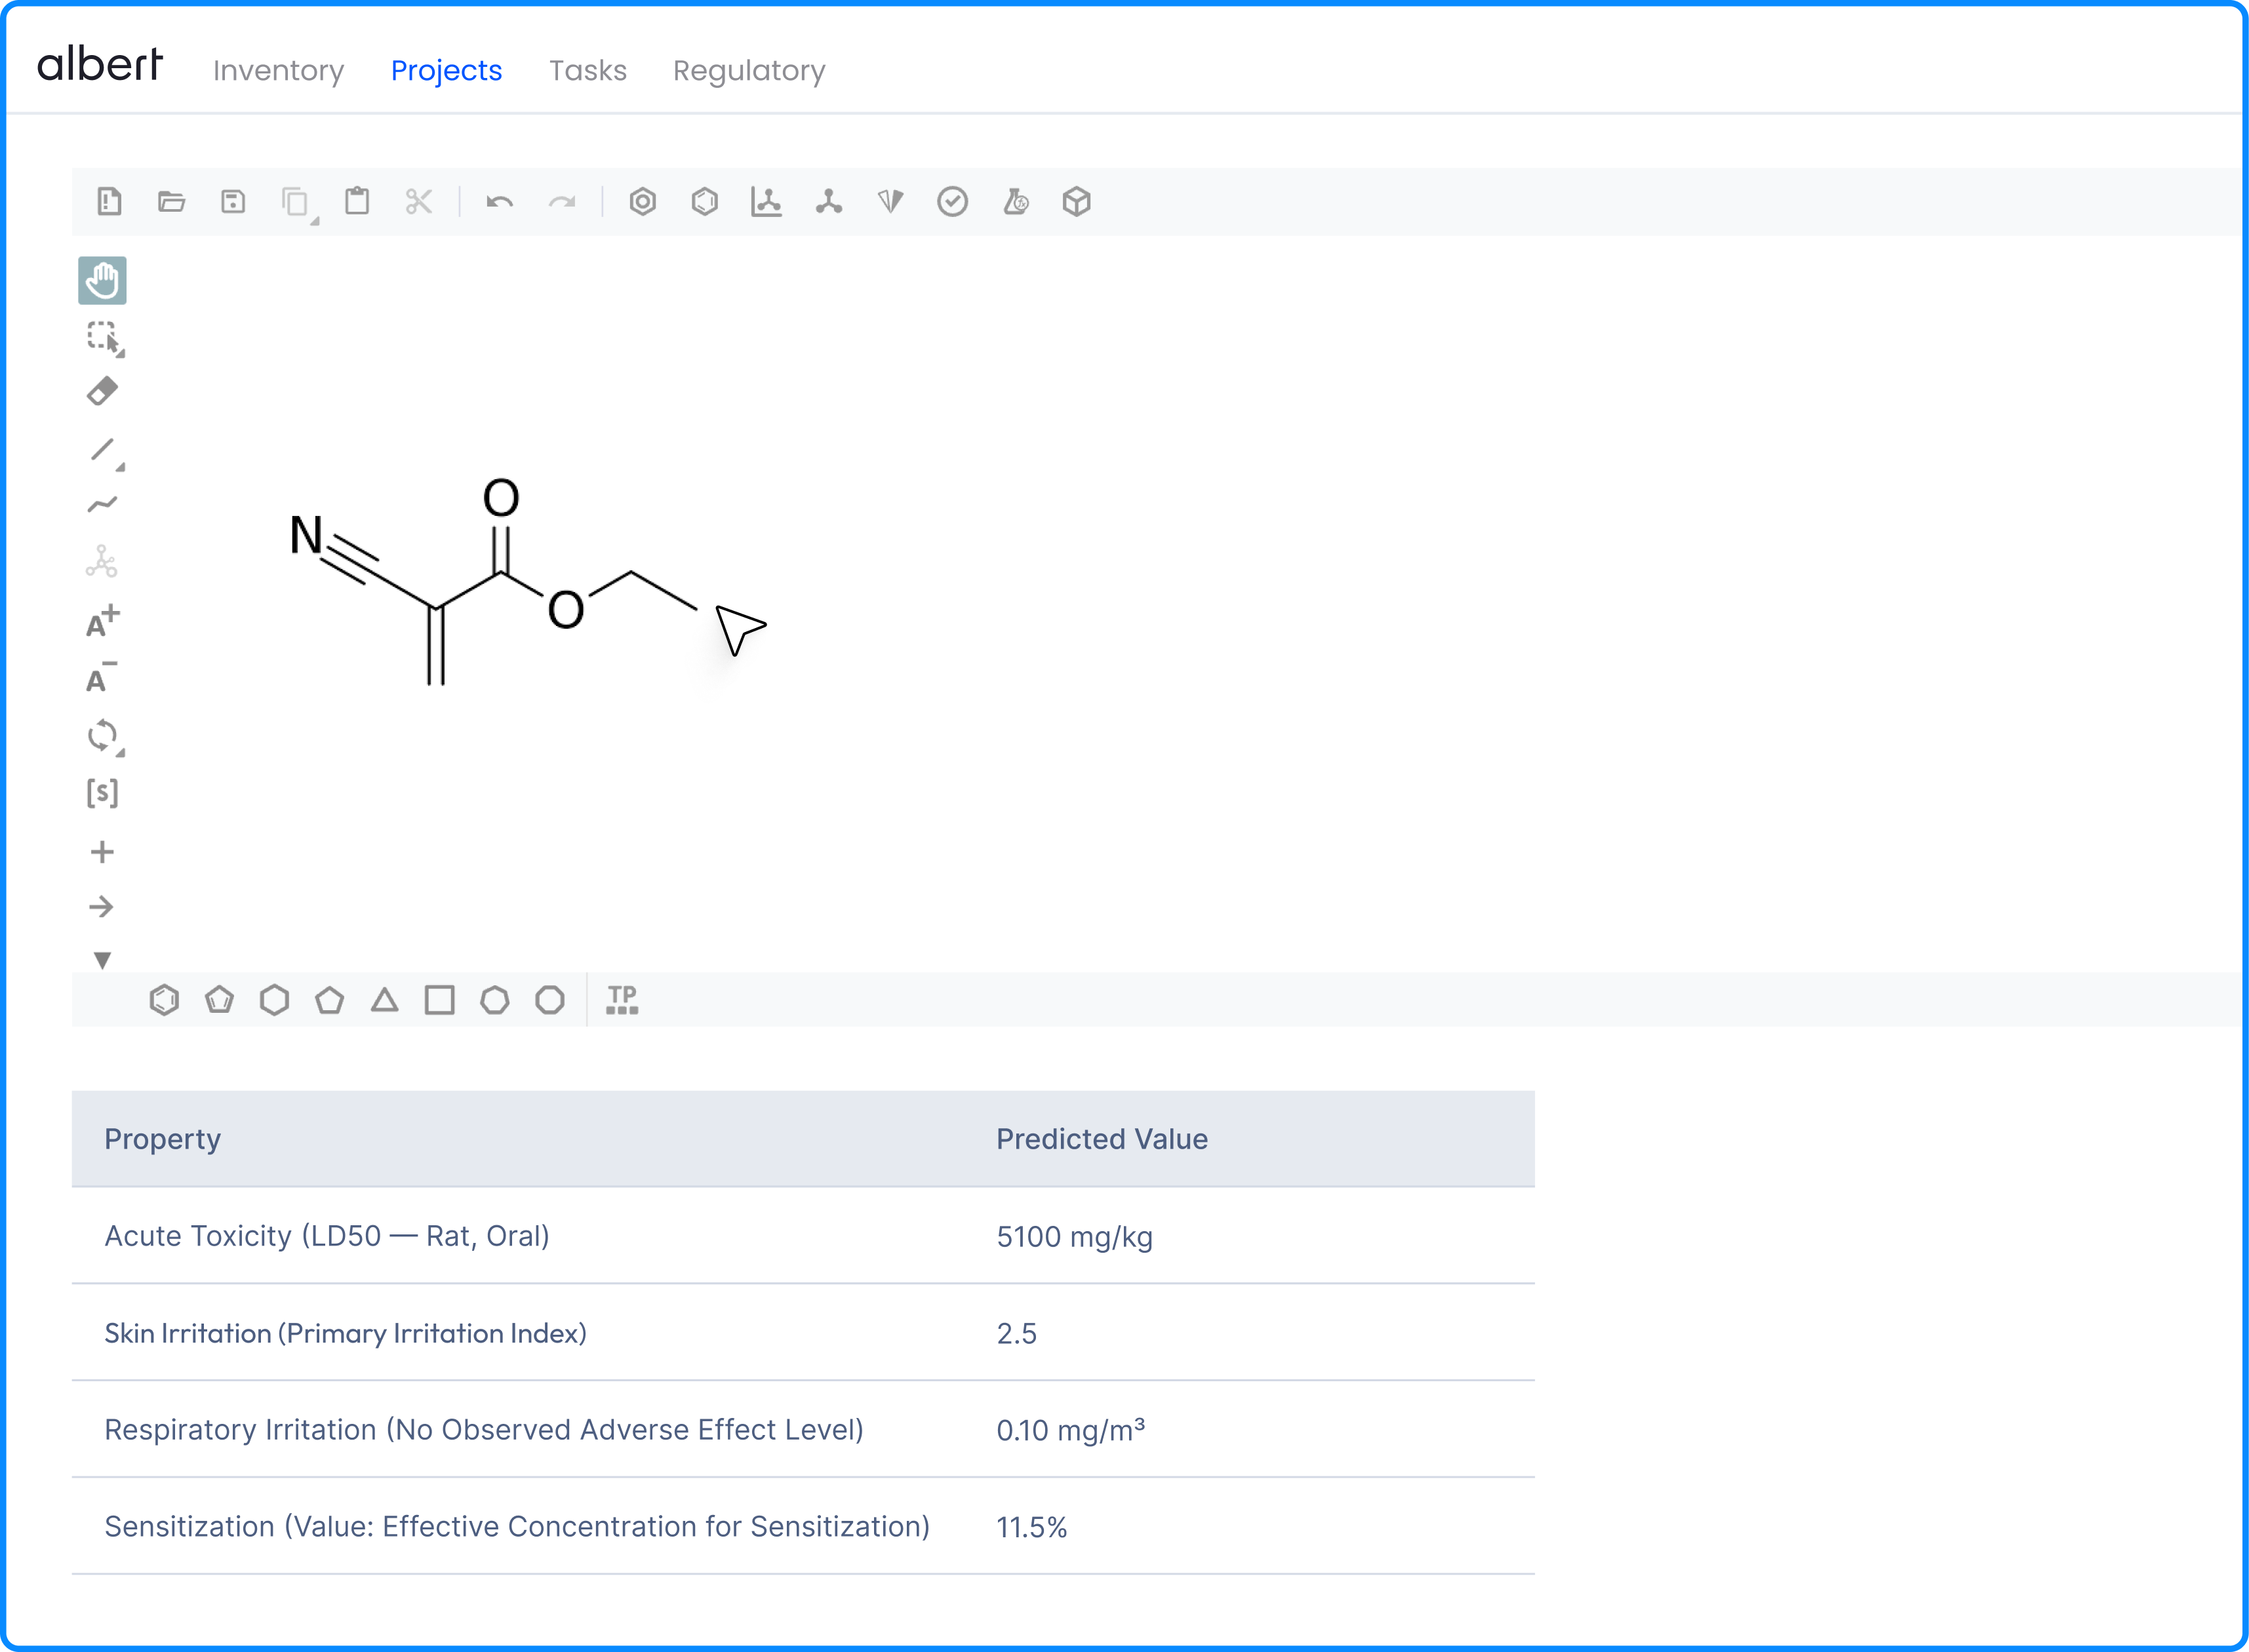Switch to the Inventory tab
The image size is (2249, 1652).
click(x=278, y=70)
